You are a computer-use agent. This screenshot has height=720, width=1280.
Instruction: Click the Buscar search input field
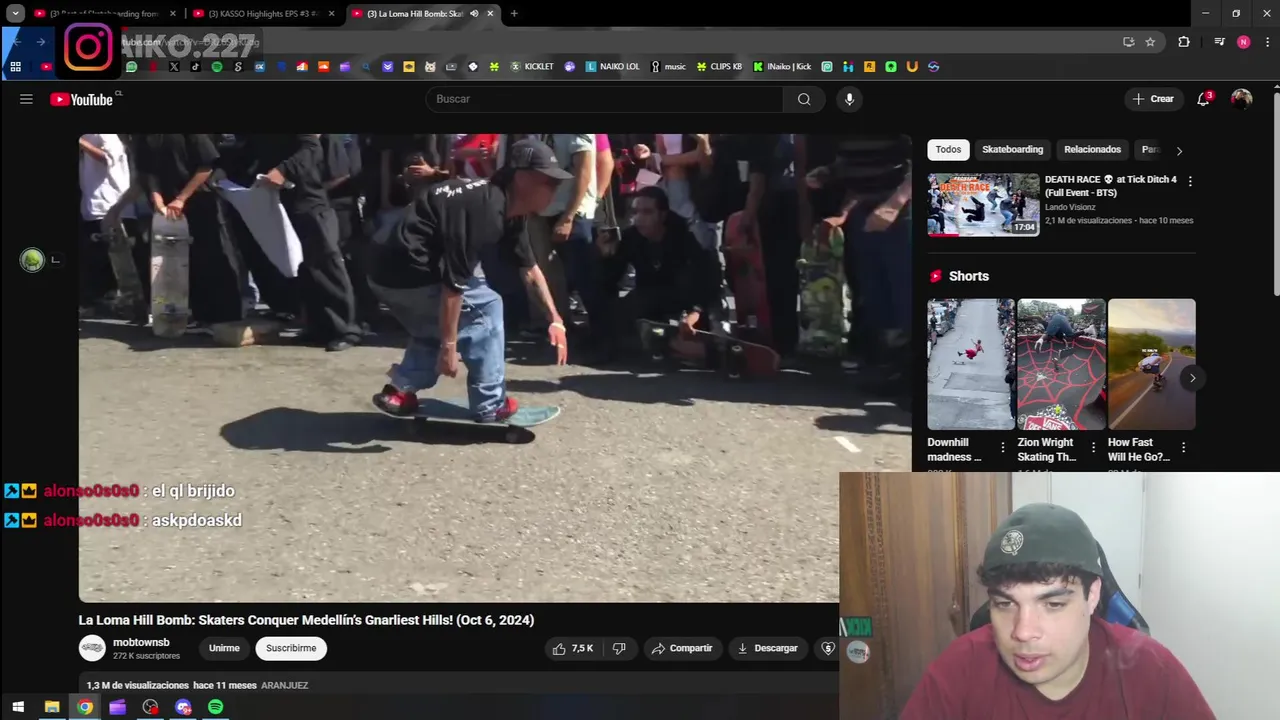click(x=605, y=99)
